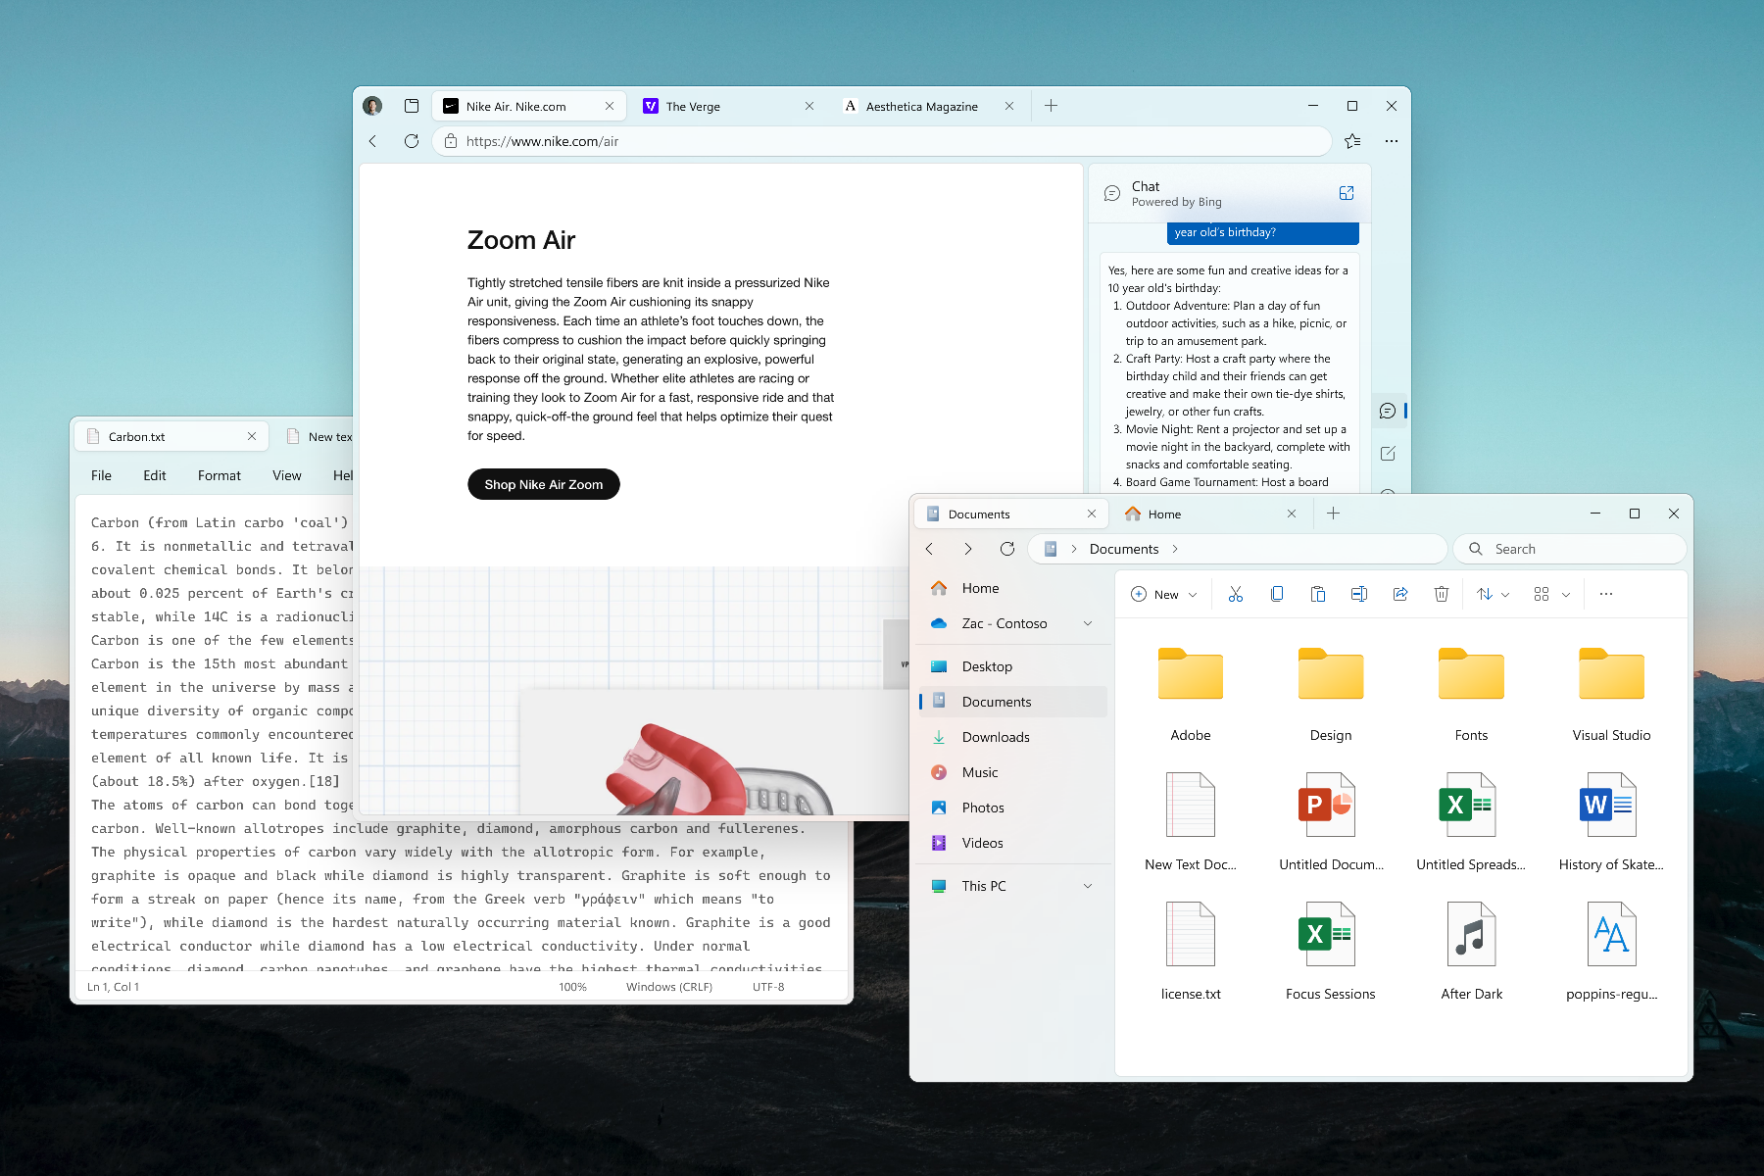Open the Adobe folder
Viewport: 1764px width, 1176px height.
(x=1190, y=694)
